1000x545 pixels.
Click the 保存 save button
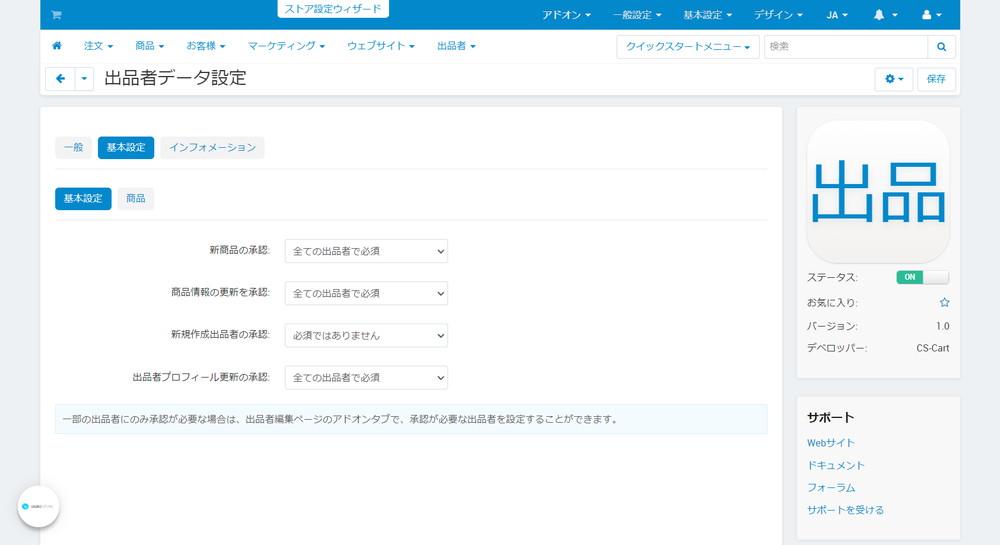pos(936,79)
